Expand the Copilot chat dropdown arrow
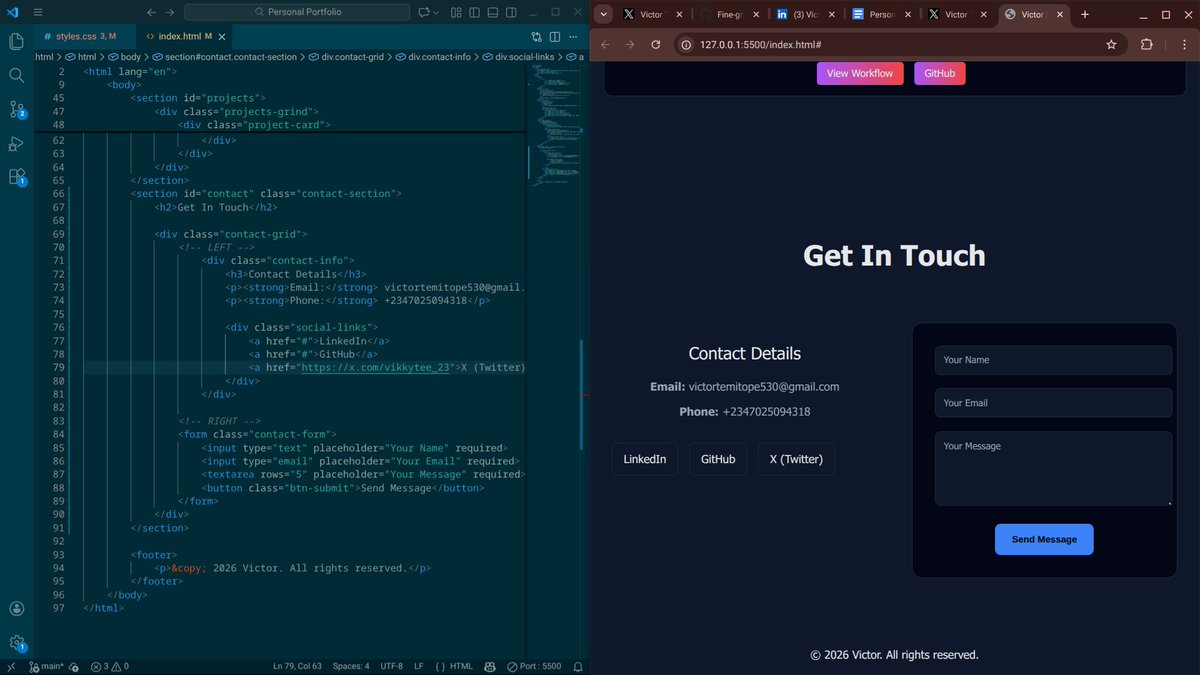 pyautogui.click(x=438, y=13)
